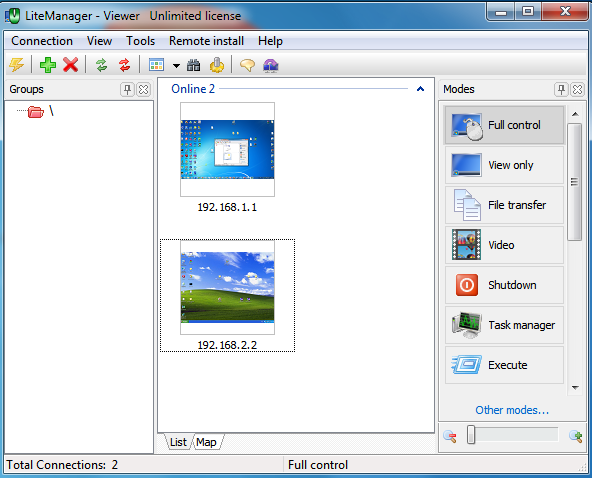Click the thumbnail size slider handle

click(471, 435)
